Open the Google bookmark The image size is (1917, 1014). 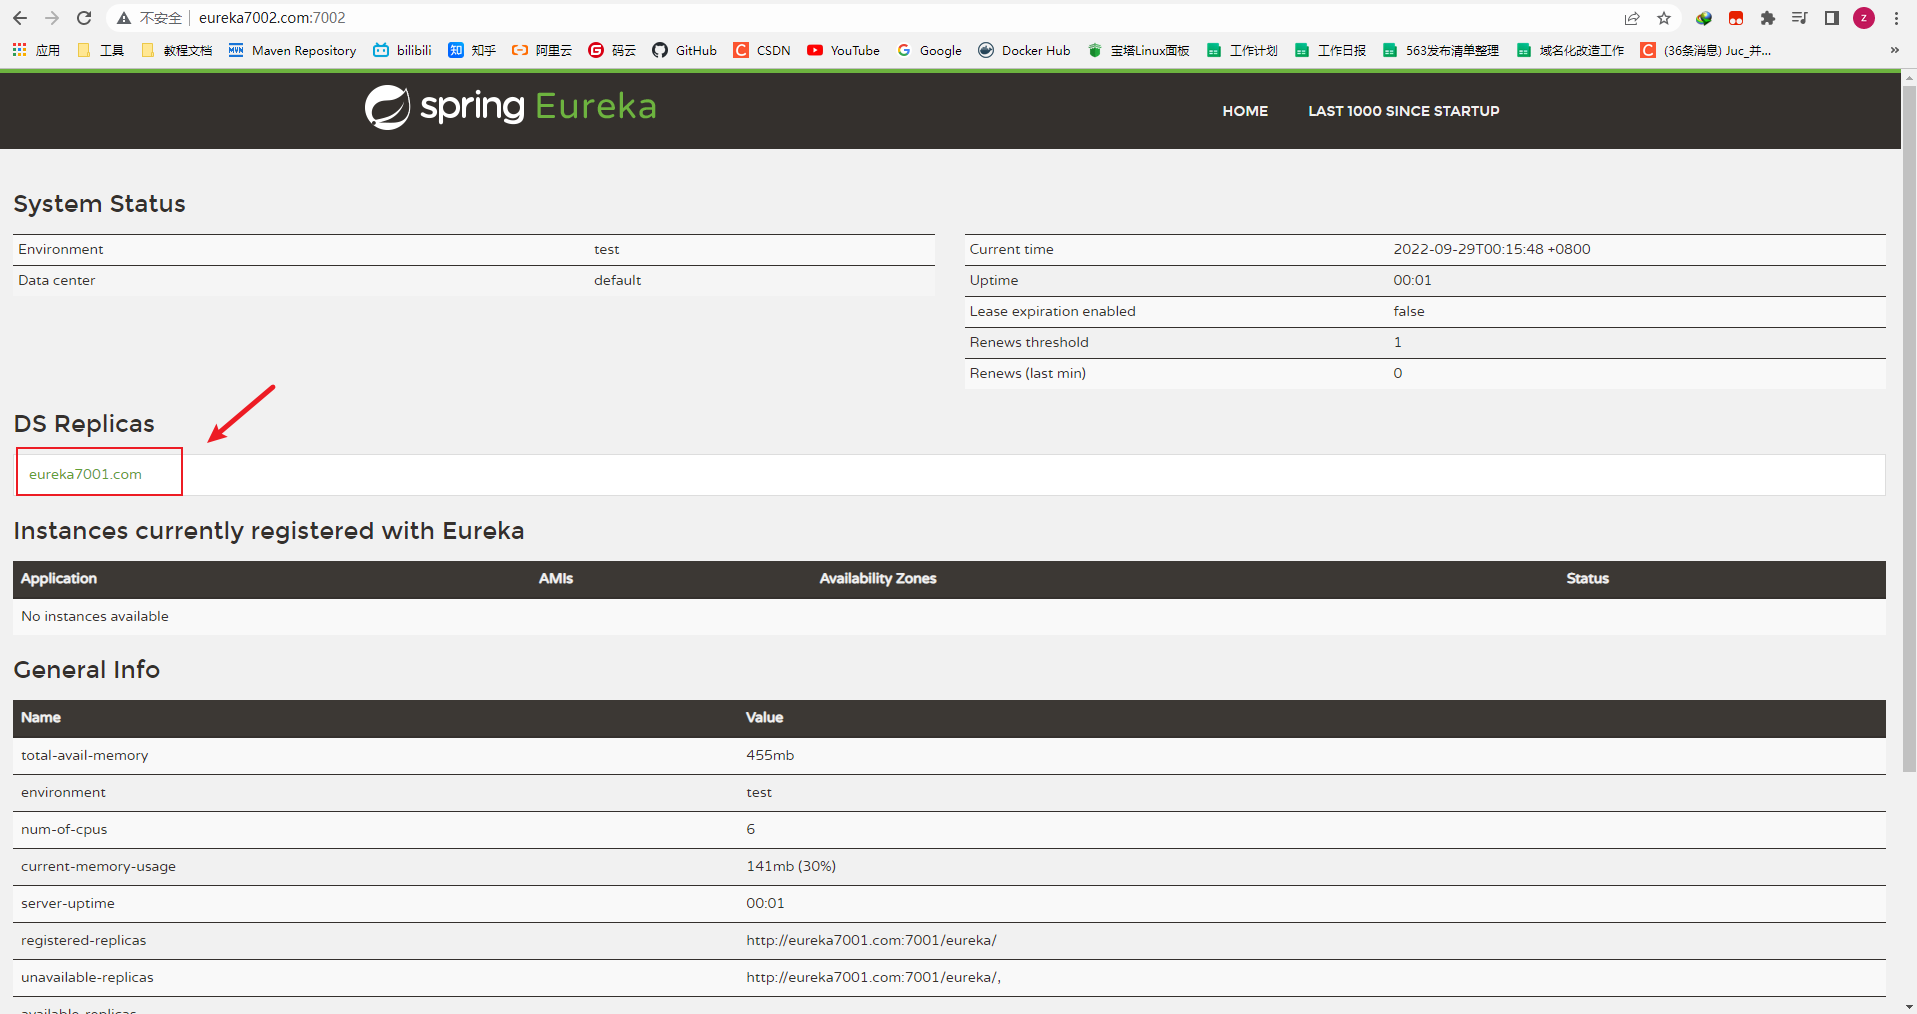click(930, 50)
